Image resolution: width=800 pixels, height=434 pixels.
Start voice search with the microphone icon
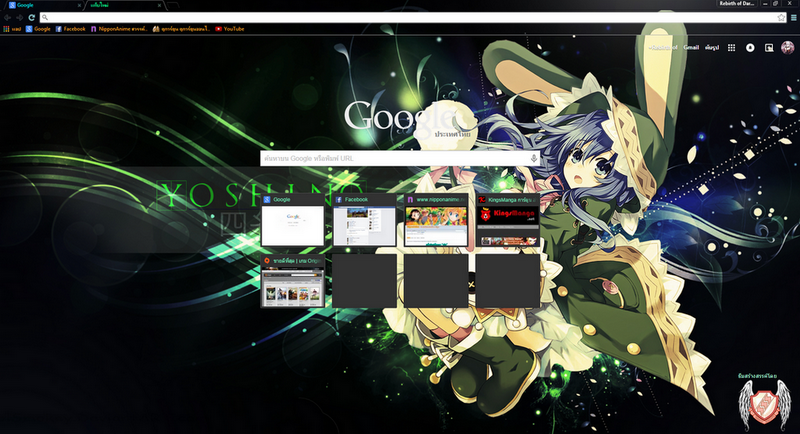533,159
